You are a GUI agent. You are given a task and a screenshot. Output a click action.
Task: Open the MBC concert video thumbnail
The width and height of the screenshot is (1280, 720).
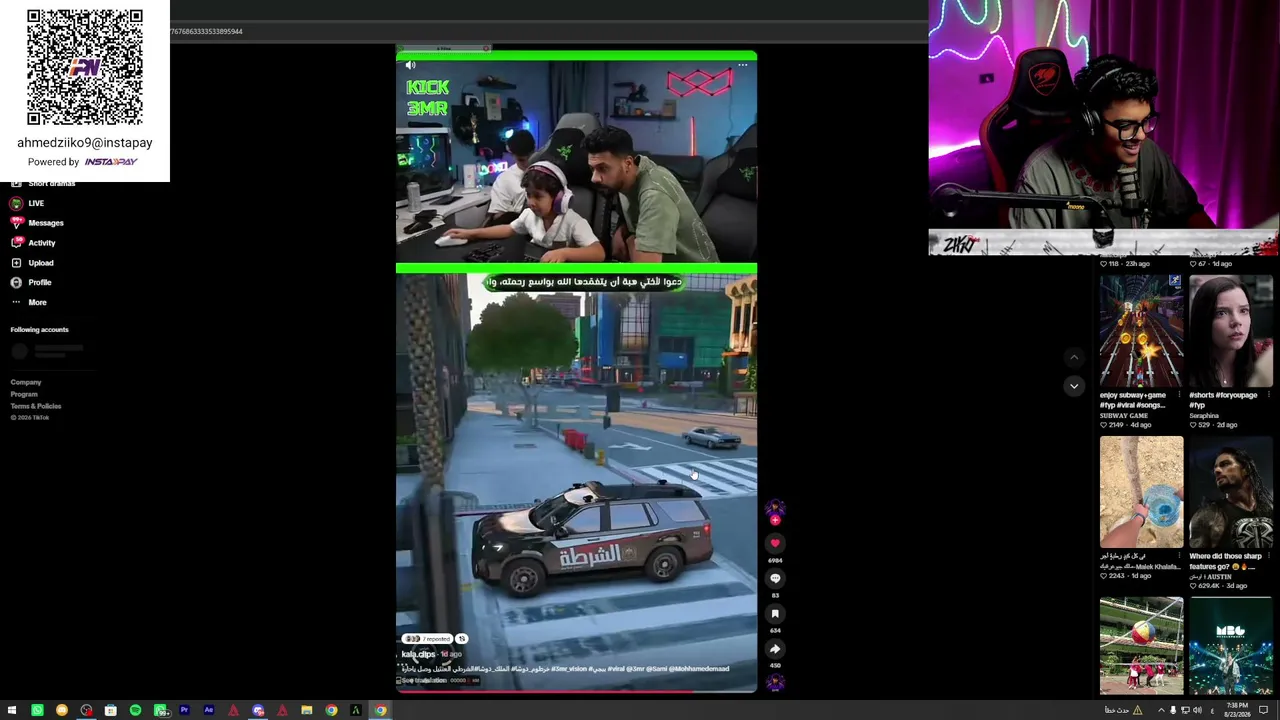point(1230,646)
